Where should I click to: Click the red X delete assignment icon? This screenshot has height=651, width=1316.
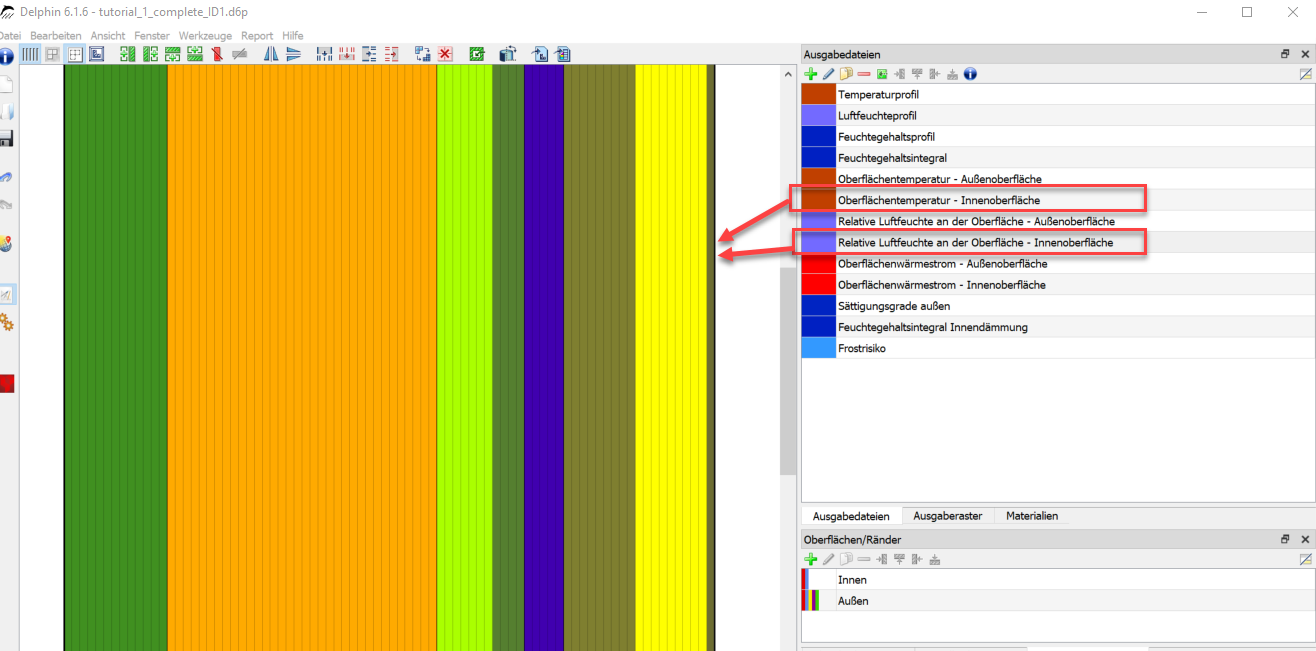click(x=445, y=54)
